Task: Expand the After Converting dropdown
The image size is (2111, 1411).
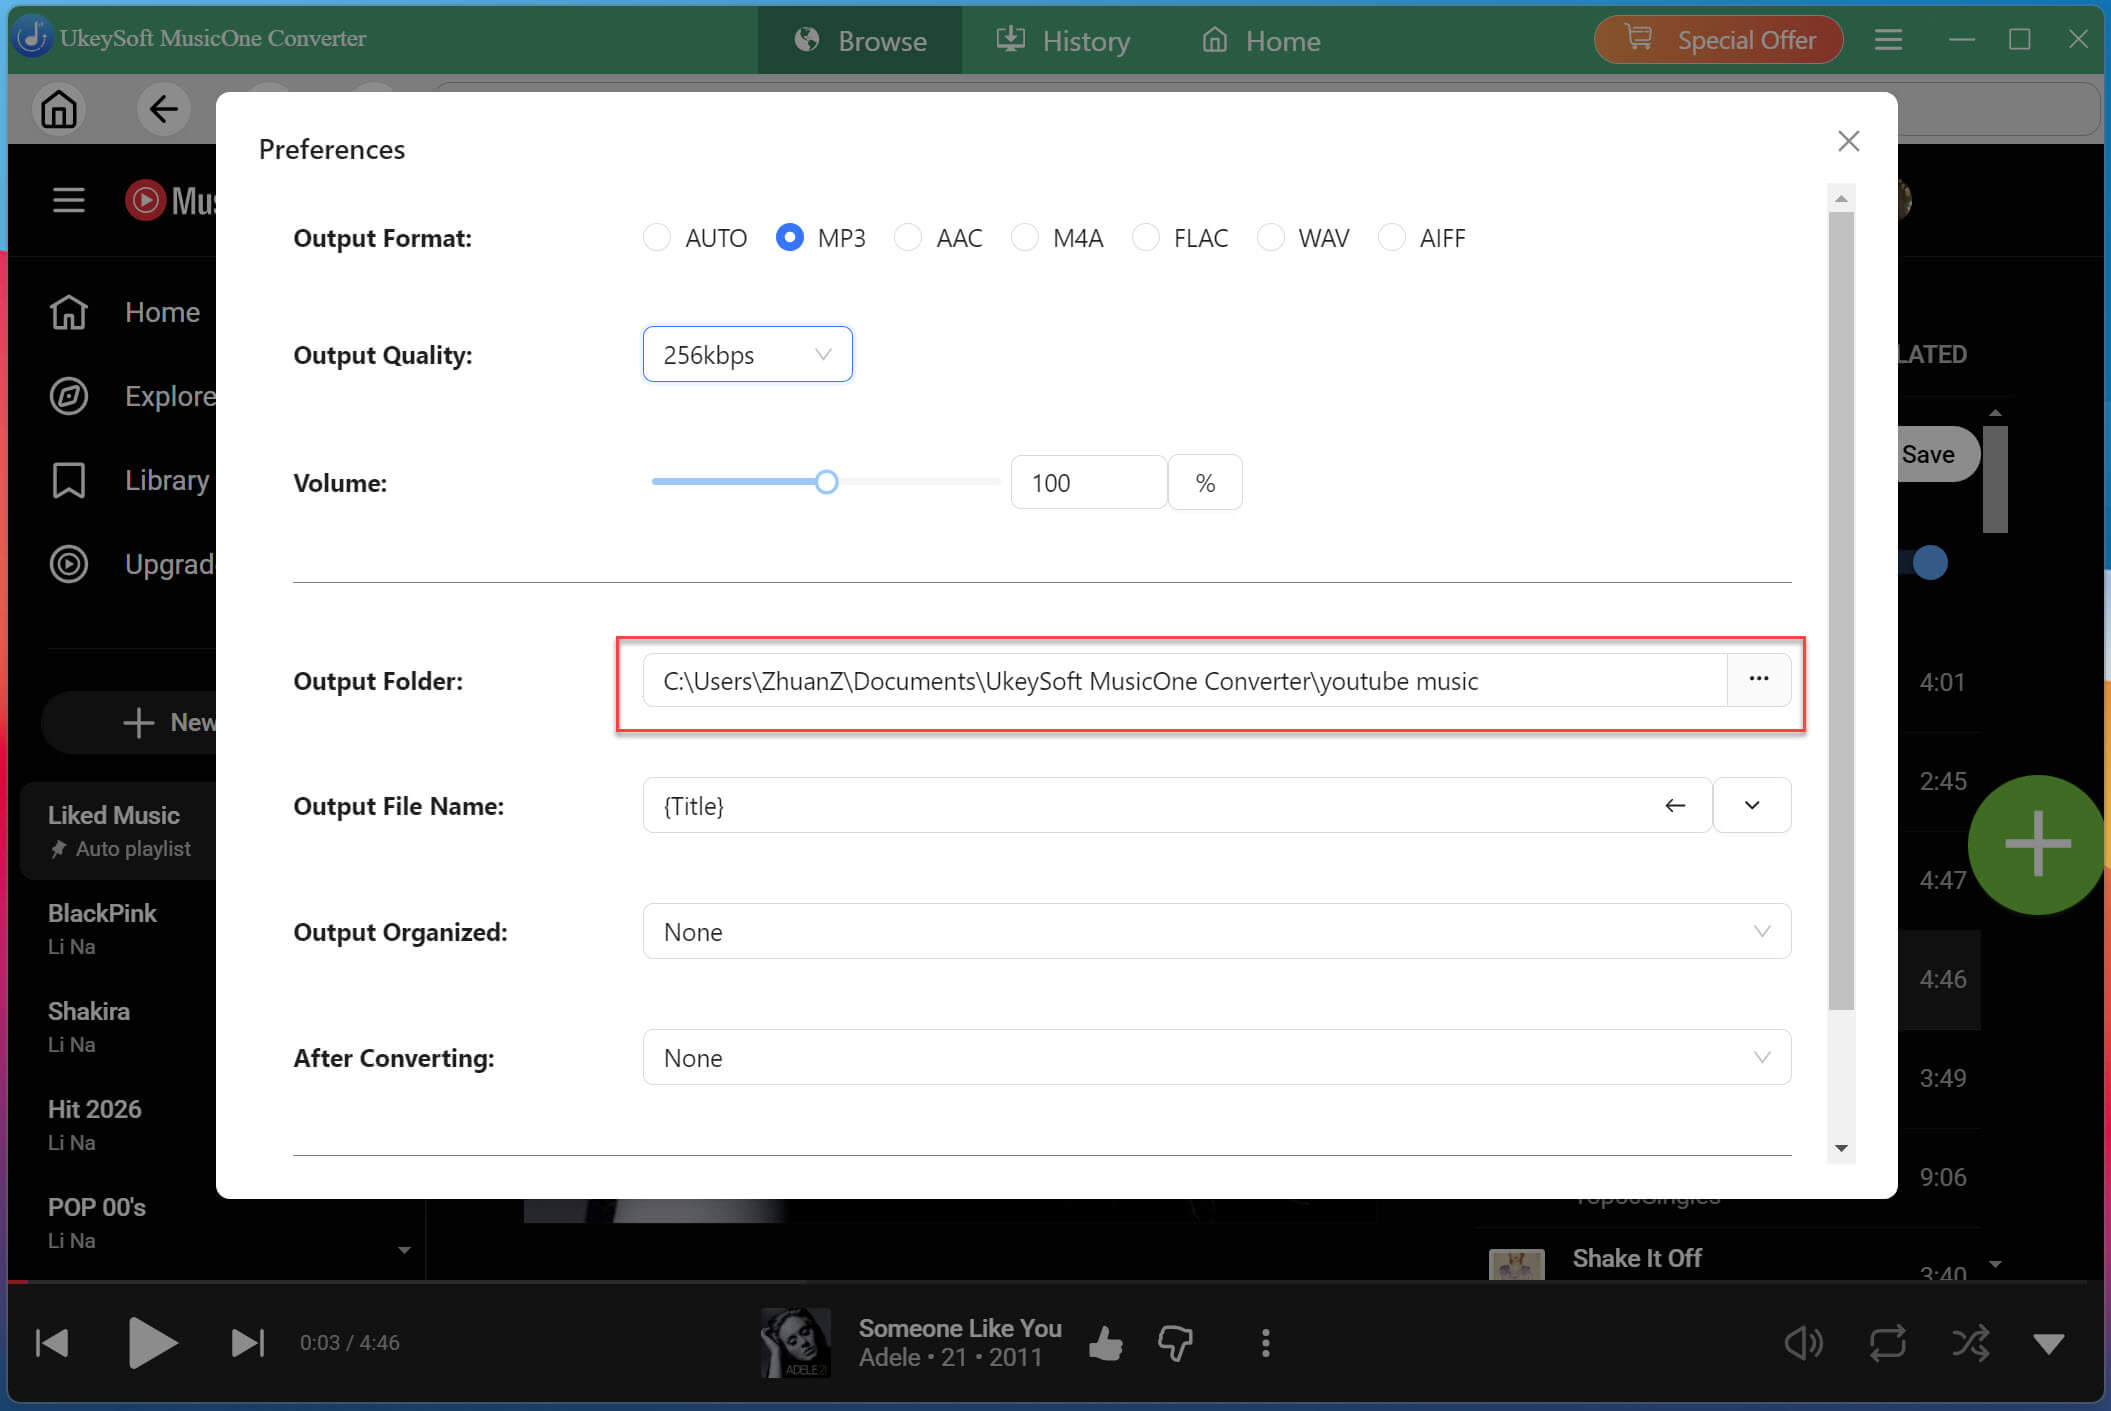Action: tap(1216, 1057)
